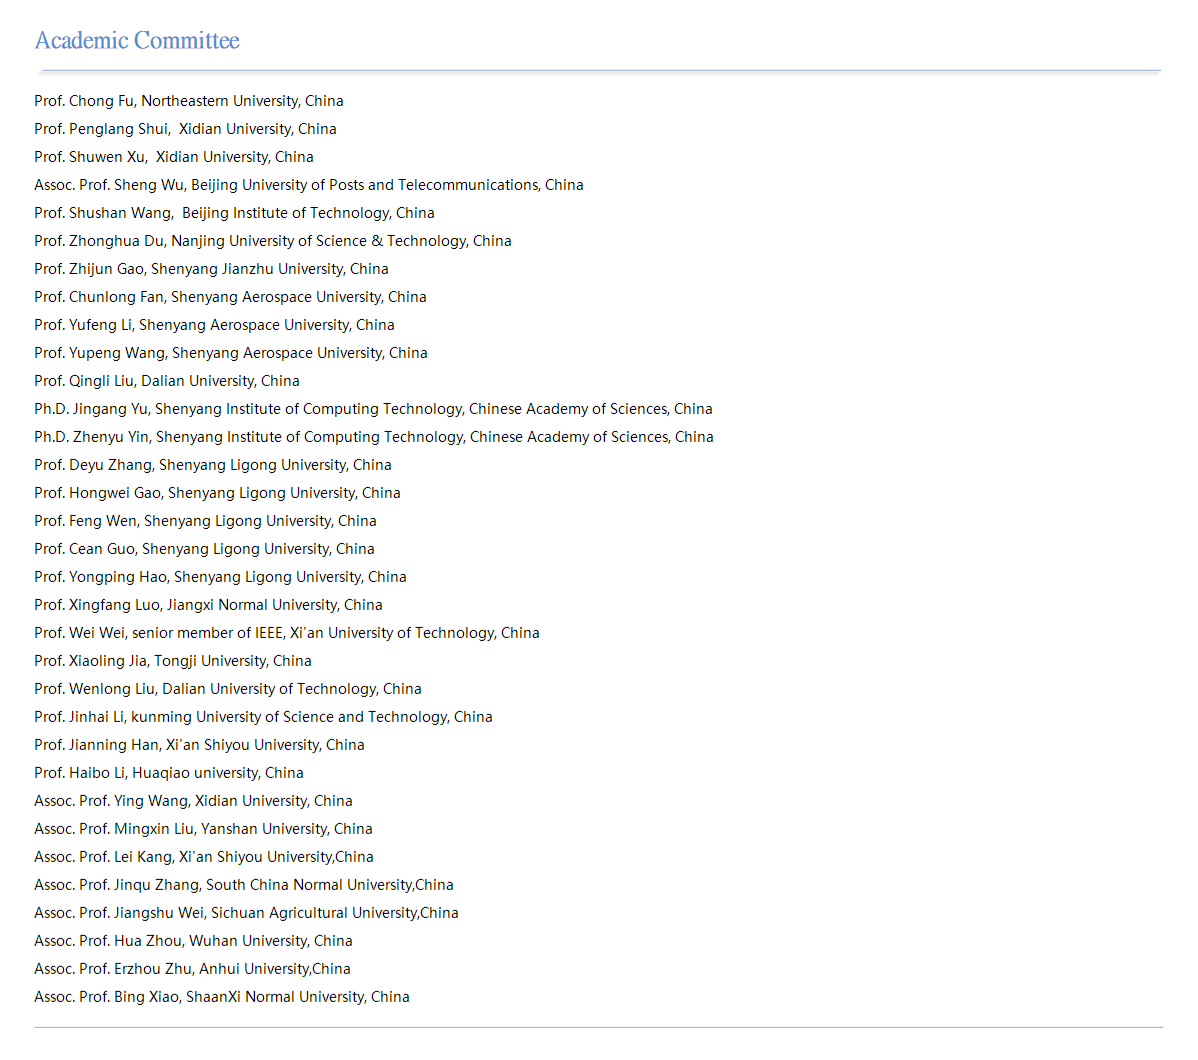Select the Prof. Hongwei Gao line
Screen dimensions: 1198x1060
tap(218, 493)
